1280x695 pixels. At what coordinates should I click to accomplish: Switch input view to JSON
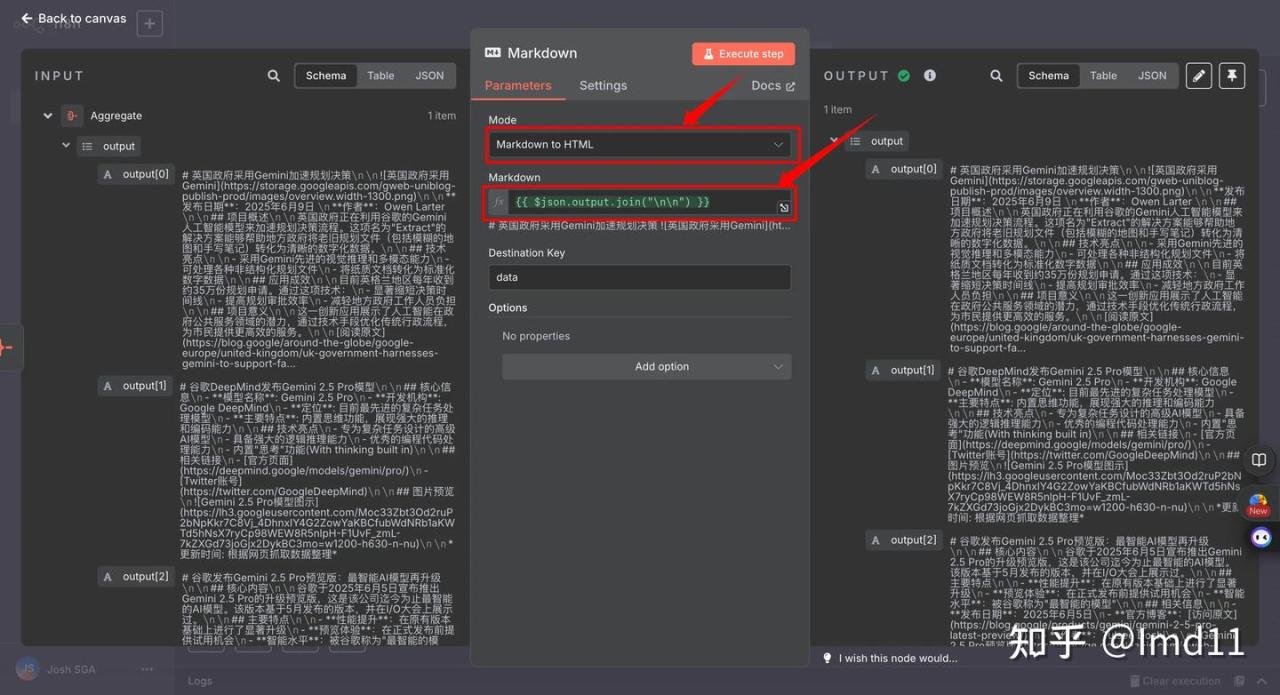430,76
